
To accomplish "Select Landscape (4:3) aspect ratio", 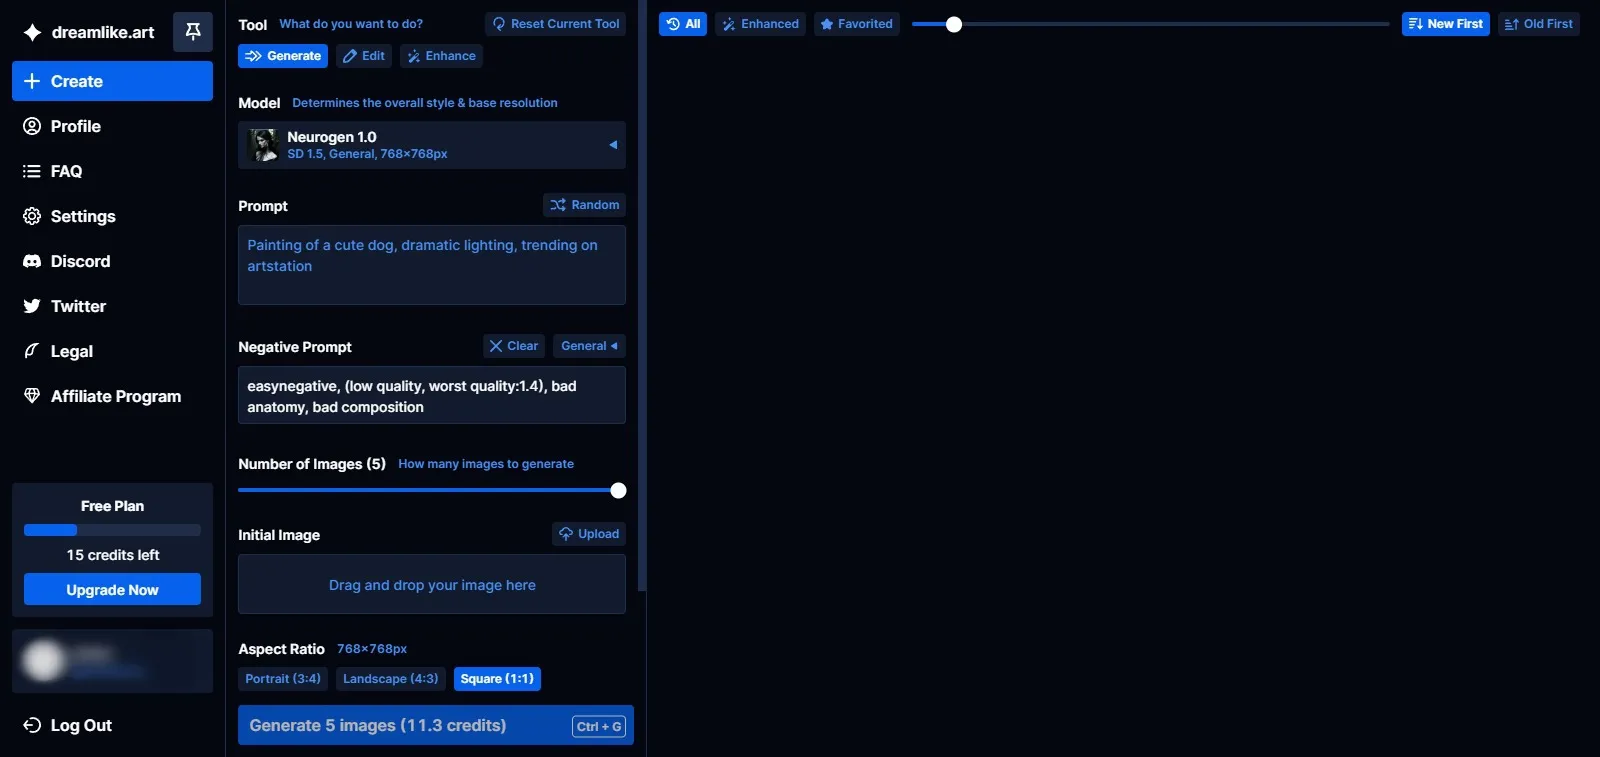I will click(x=390, y=679).
